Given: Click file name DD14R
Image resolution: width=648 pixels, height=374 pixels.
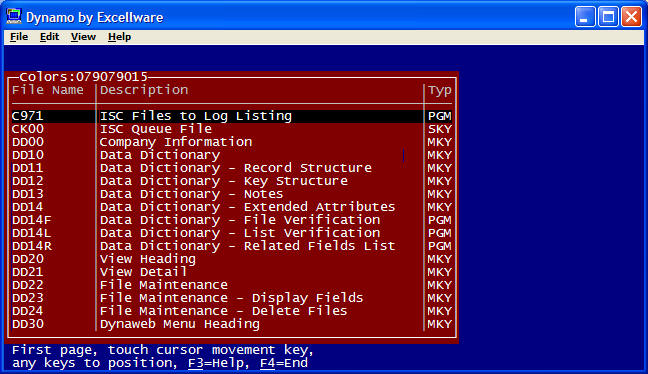Looking at the screenshot, I should [x=32, y=246].
